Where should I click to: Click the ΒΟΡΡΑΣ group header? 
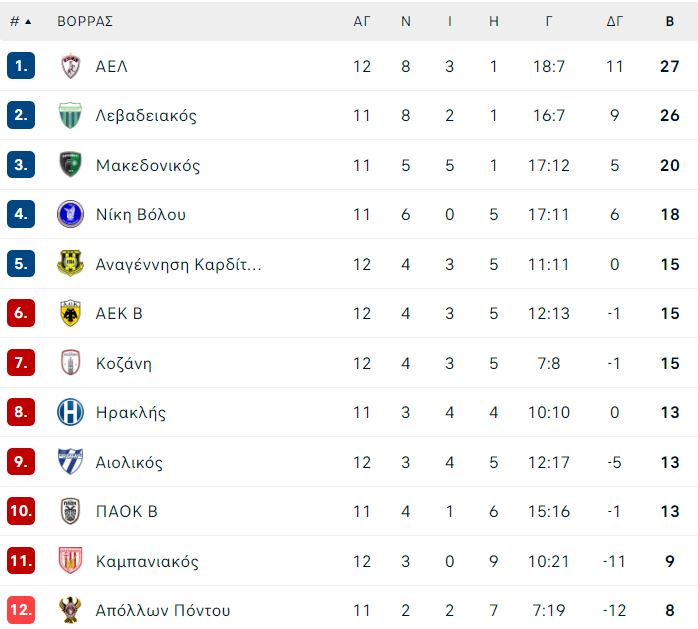pos(85,21)
